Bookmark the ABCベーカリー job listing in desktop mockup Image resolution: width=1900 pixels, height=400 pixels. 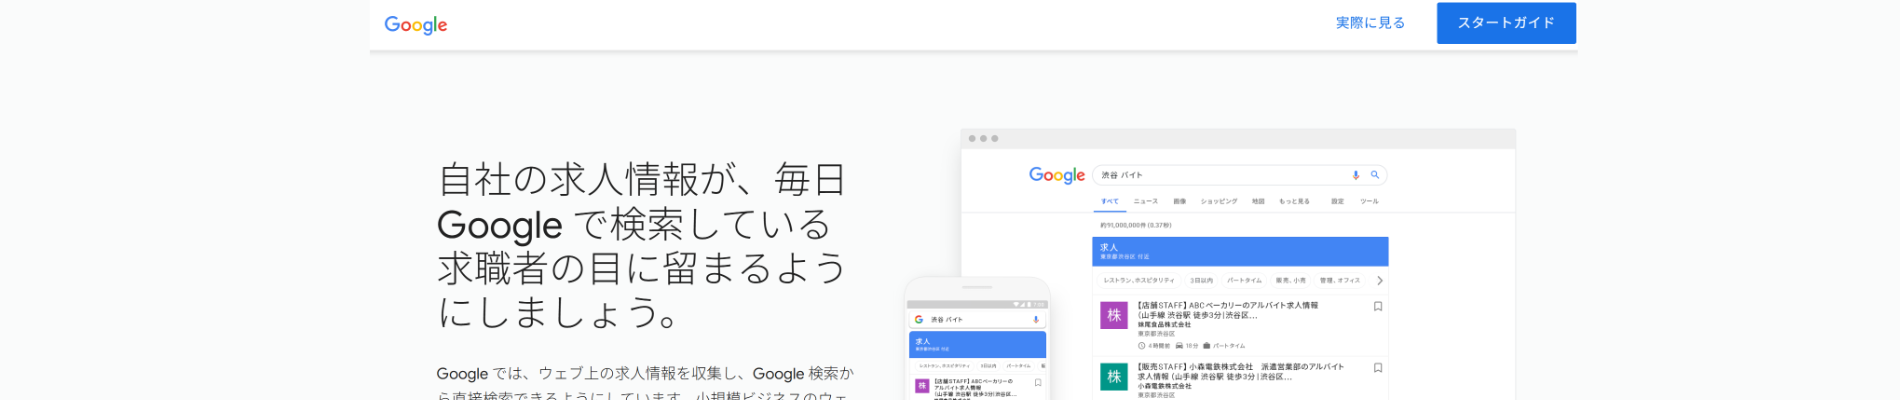click(1378, 307)
